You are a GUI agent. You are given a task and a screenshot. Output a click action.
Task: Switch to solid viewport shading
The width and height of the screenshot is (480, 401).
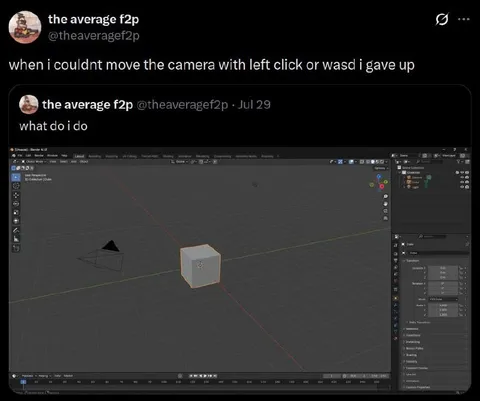pos(373,162)
